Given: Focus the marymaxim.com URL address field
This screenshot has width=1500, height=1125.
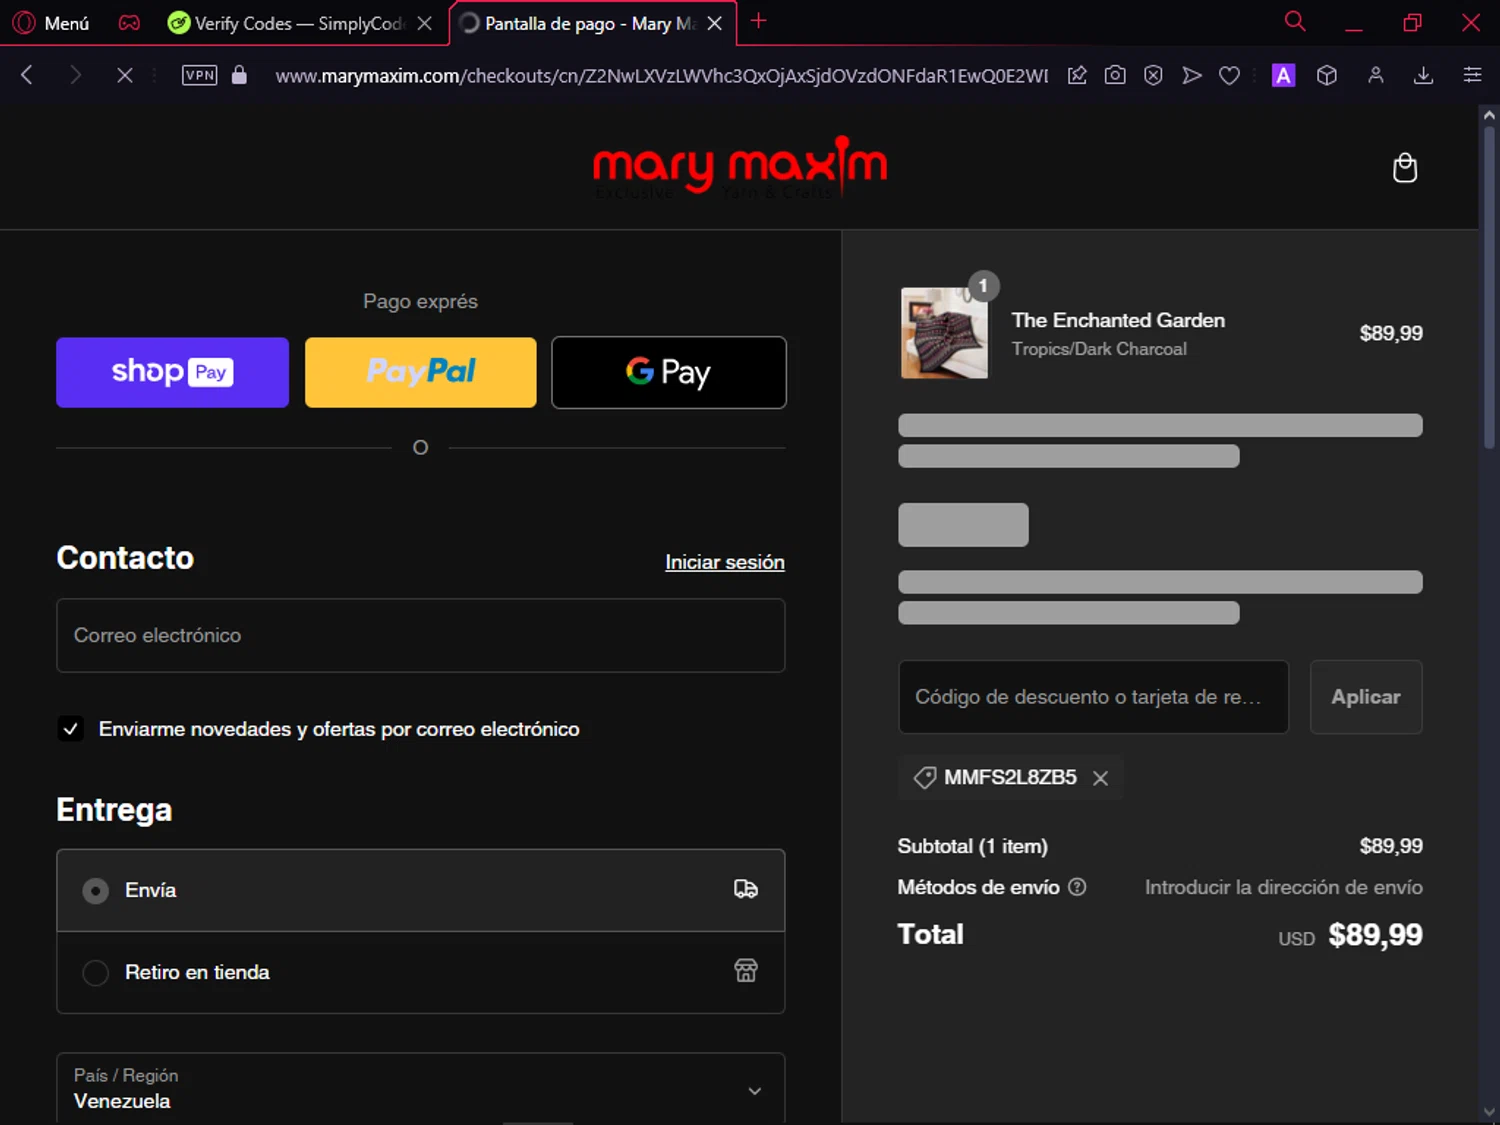Looking at the screenshot, I should (x=662, y=76).
